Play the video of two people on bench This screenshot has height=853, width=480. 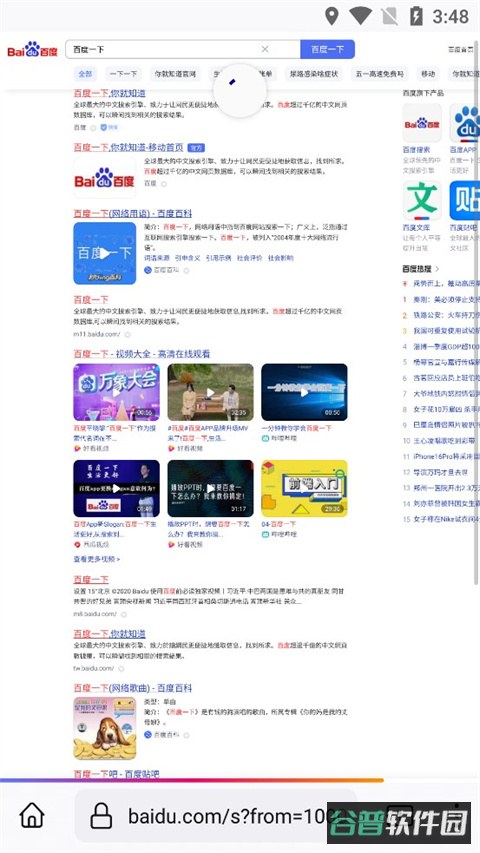coord(211,392)
